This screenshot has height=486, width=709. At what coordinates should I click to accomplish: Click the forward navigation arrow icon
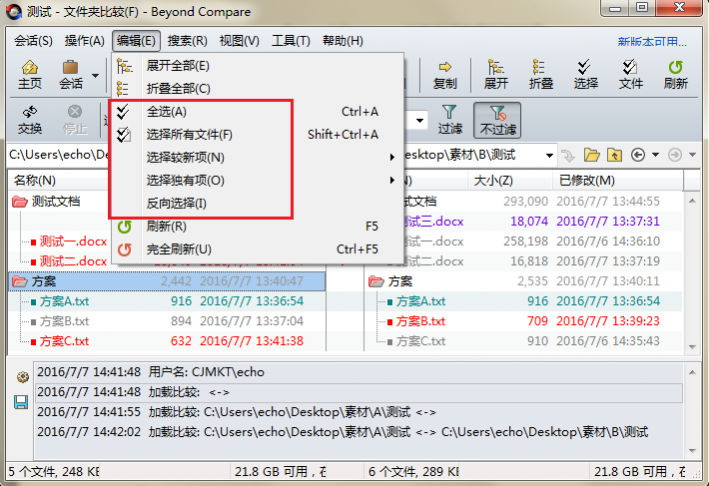click(x=675, y=156)
